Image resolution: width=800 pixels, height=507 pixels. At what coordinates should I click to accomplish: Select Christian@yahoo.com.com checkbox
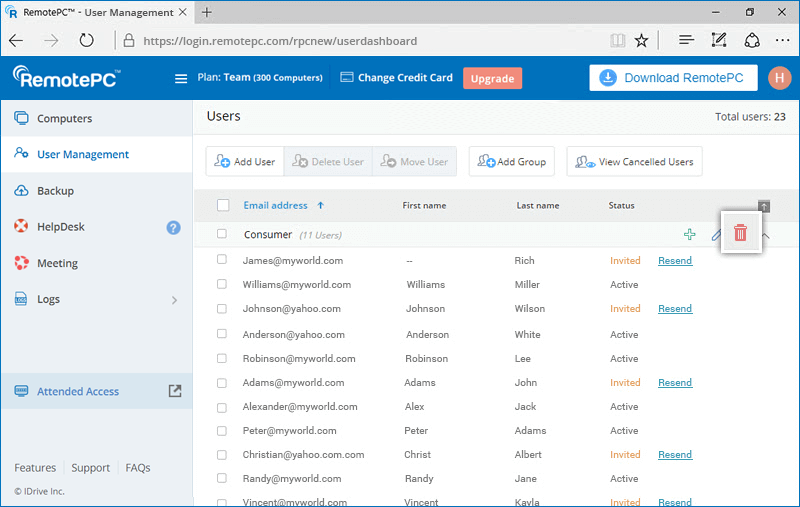221,454
